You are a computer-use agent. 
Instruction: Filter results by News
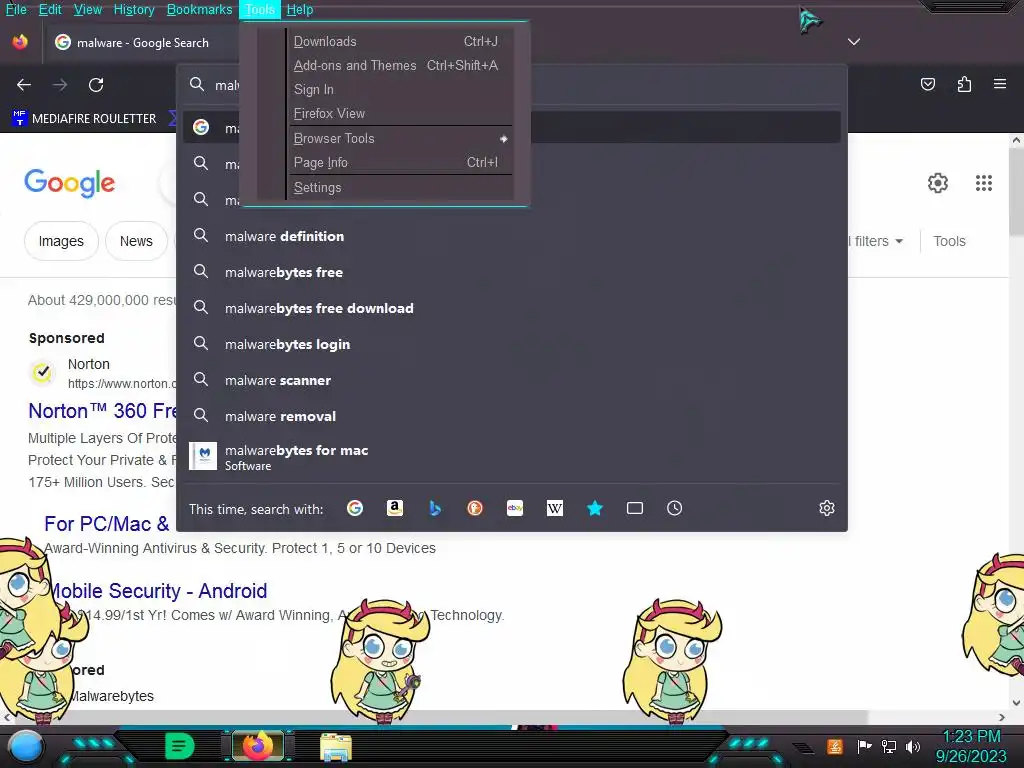coord(136,241)
